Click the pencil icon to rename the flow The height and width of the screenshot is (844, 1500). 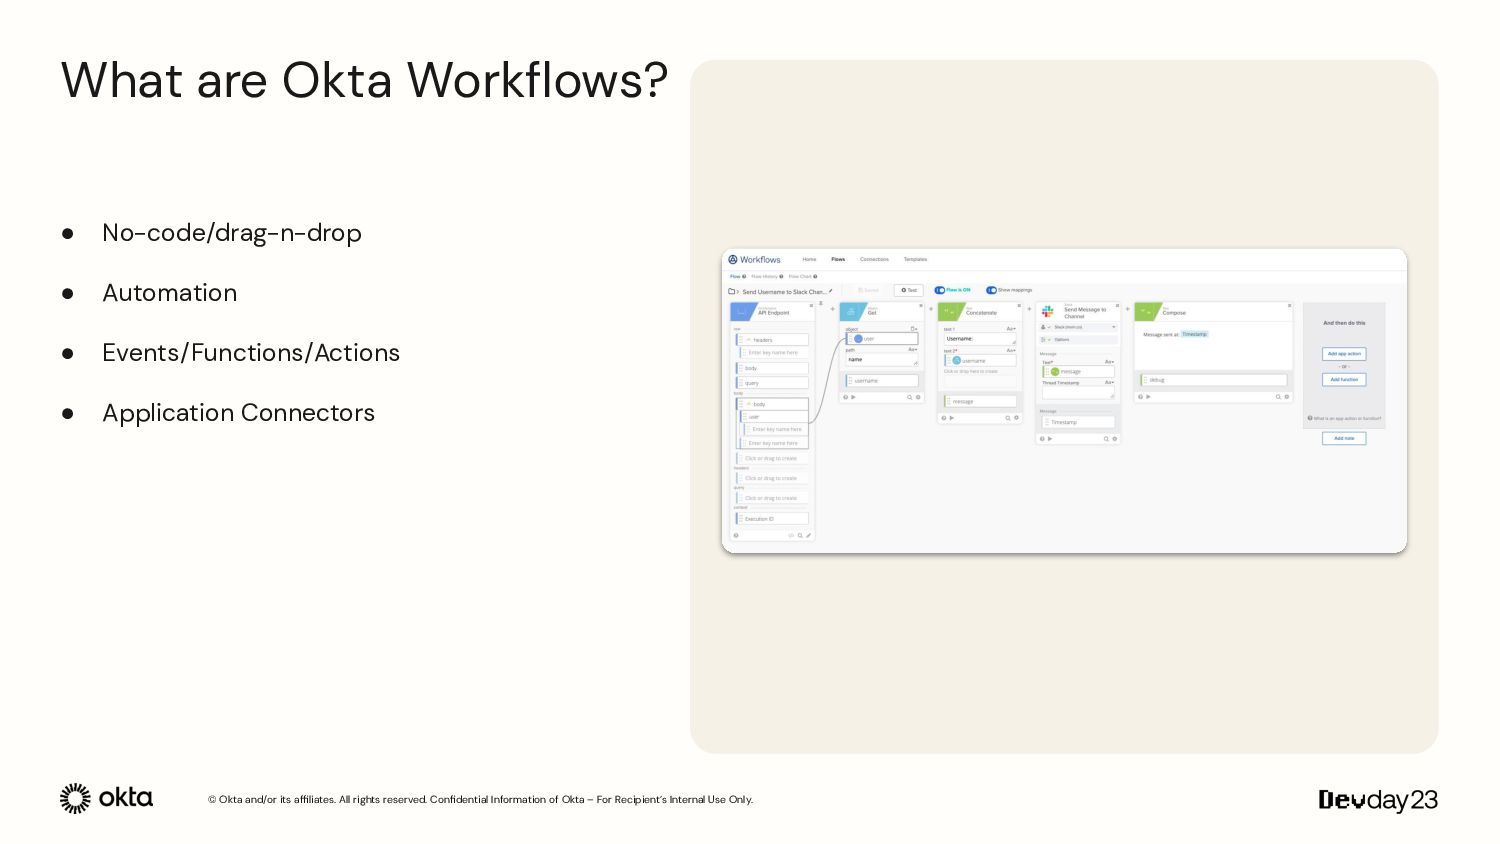[830, 291]
